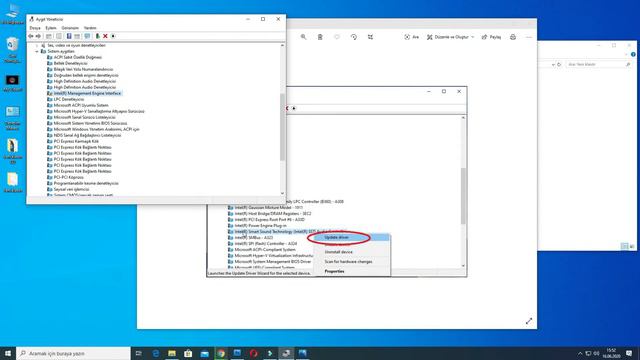The width and height of the screenshot is (640, 360).
Task: Click volume icon in system tray
Action: [x=596, y=353]
